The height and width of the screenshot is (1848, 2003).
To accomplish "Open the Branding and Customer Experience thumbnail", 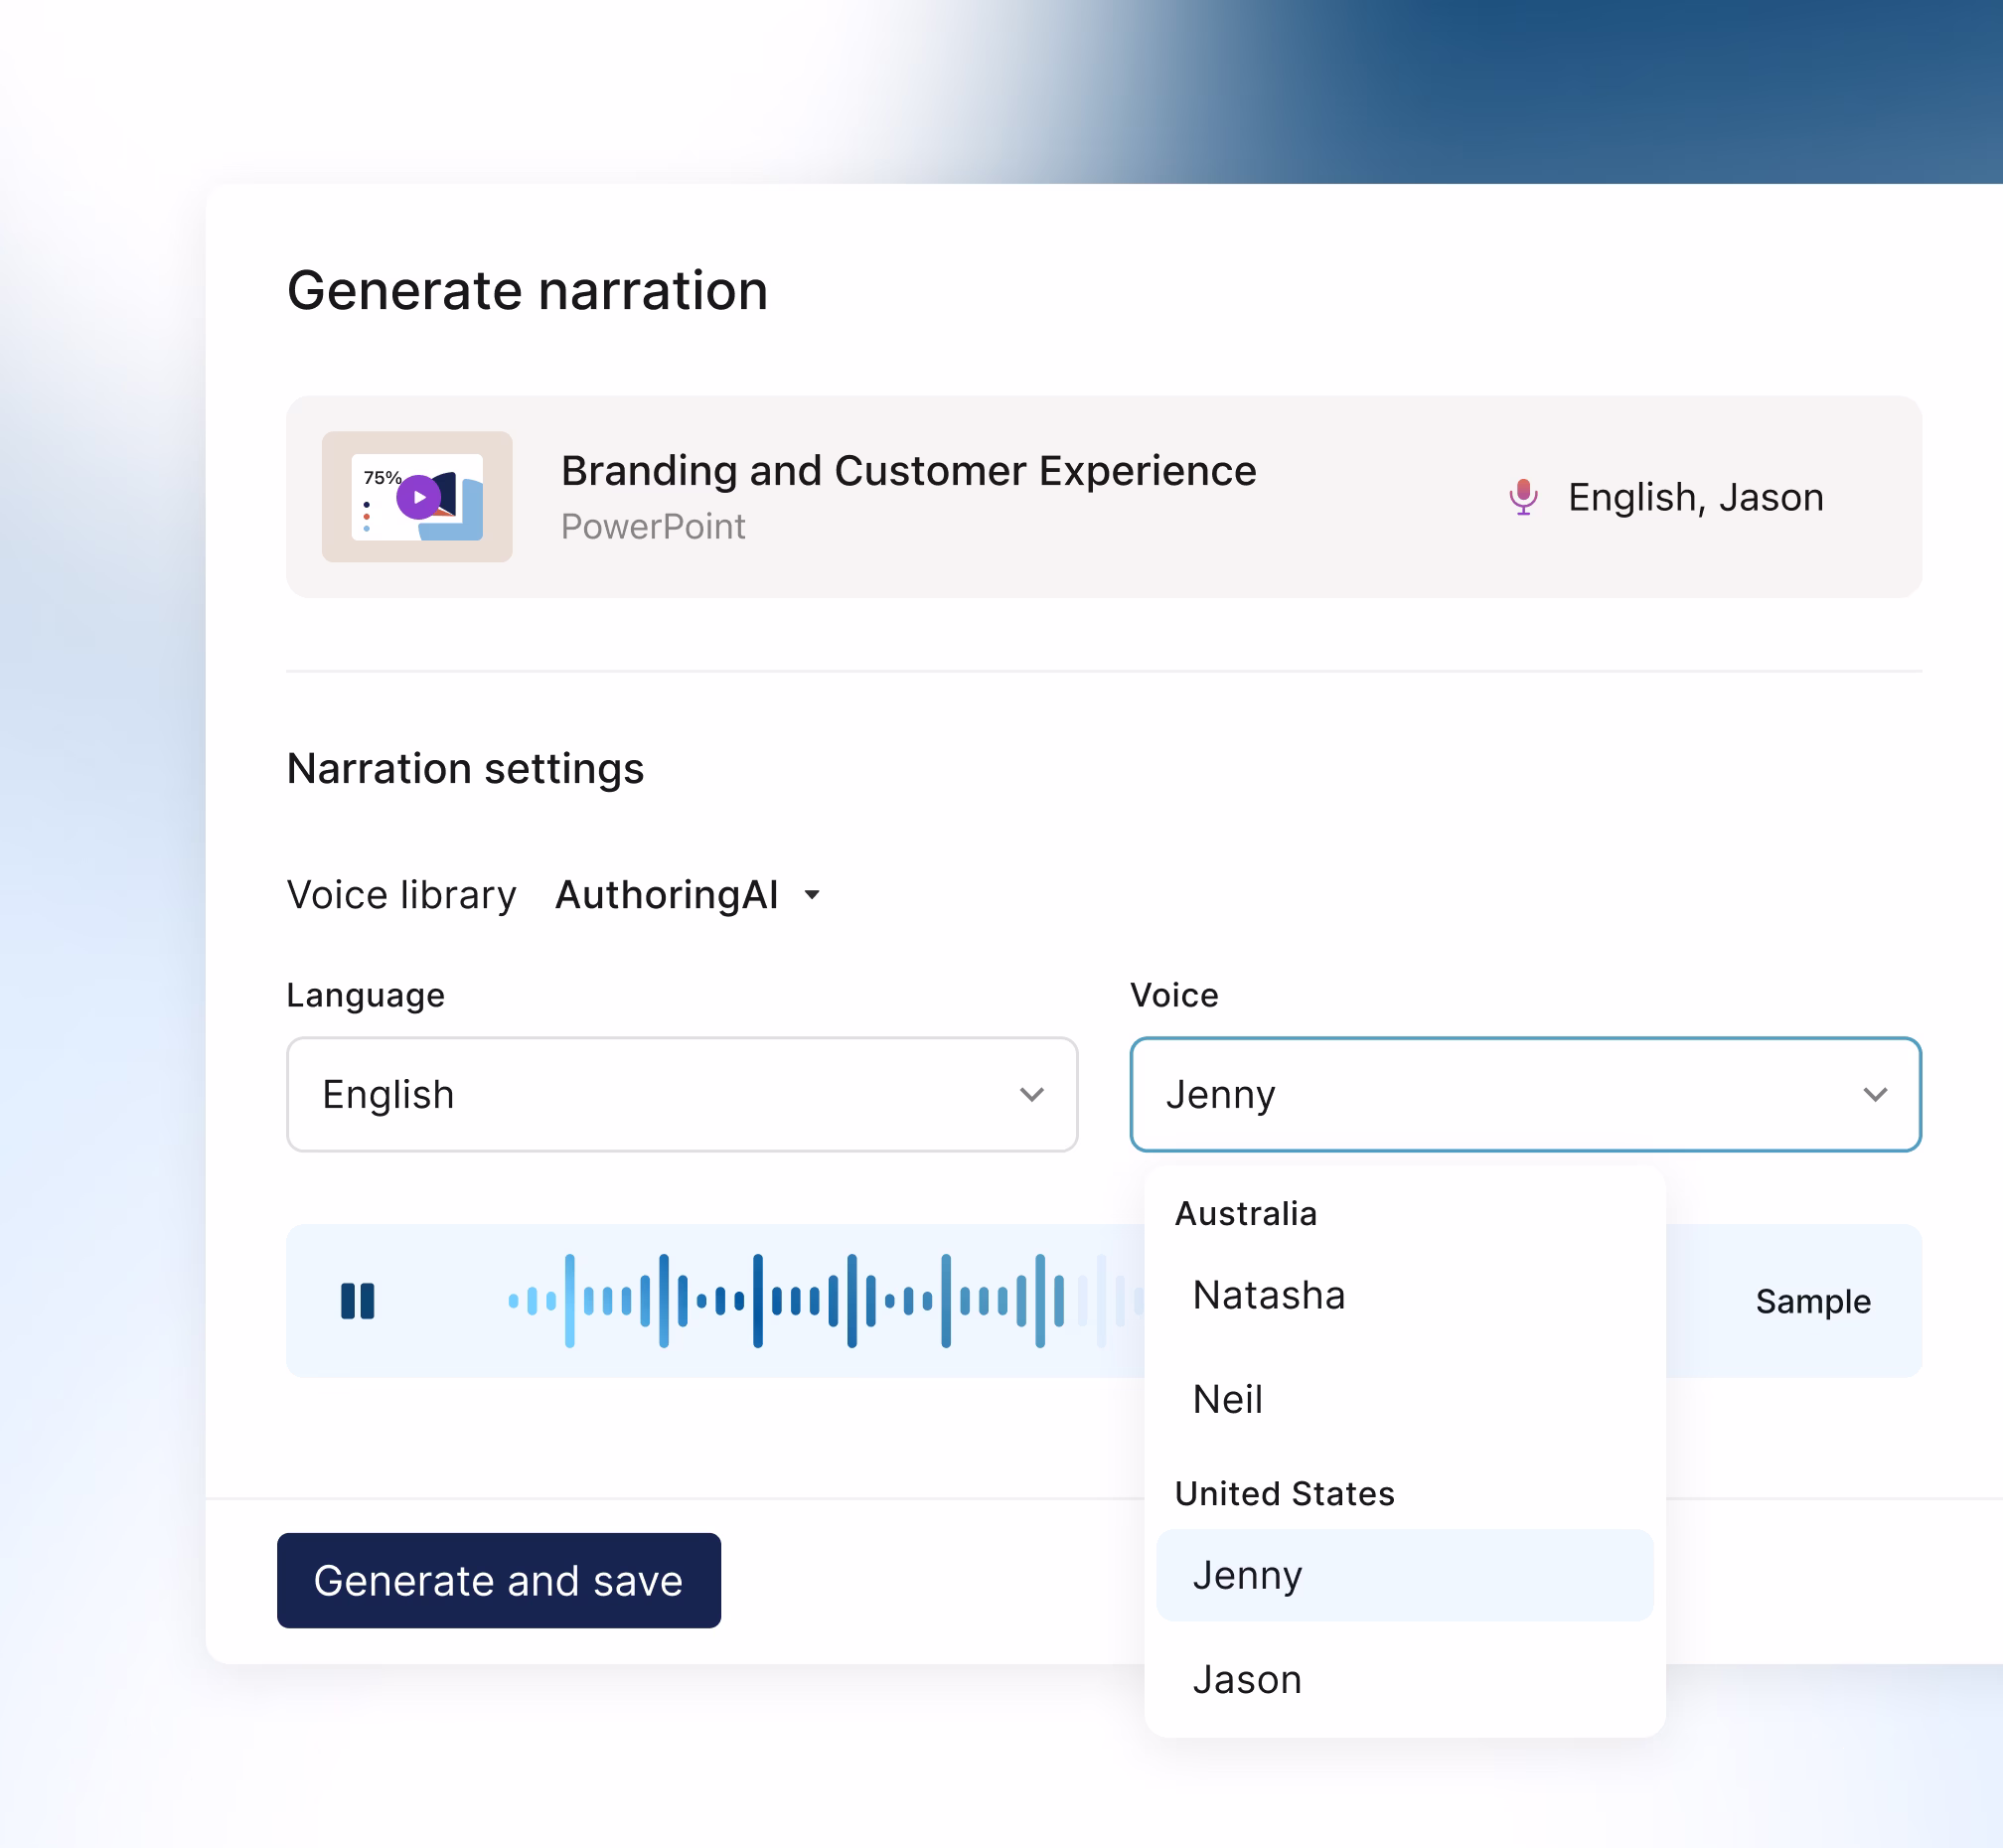I will (417, 497).
